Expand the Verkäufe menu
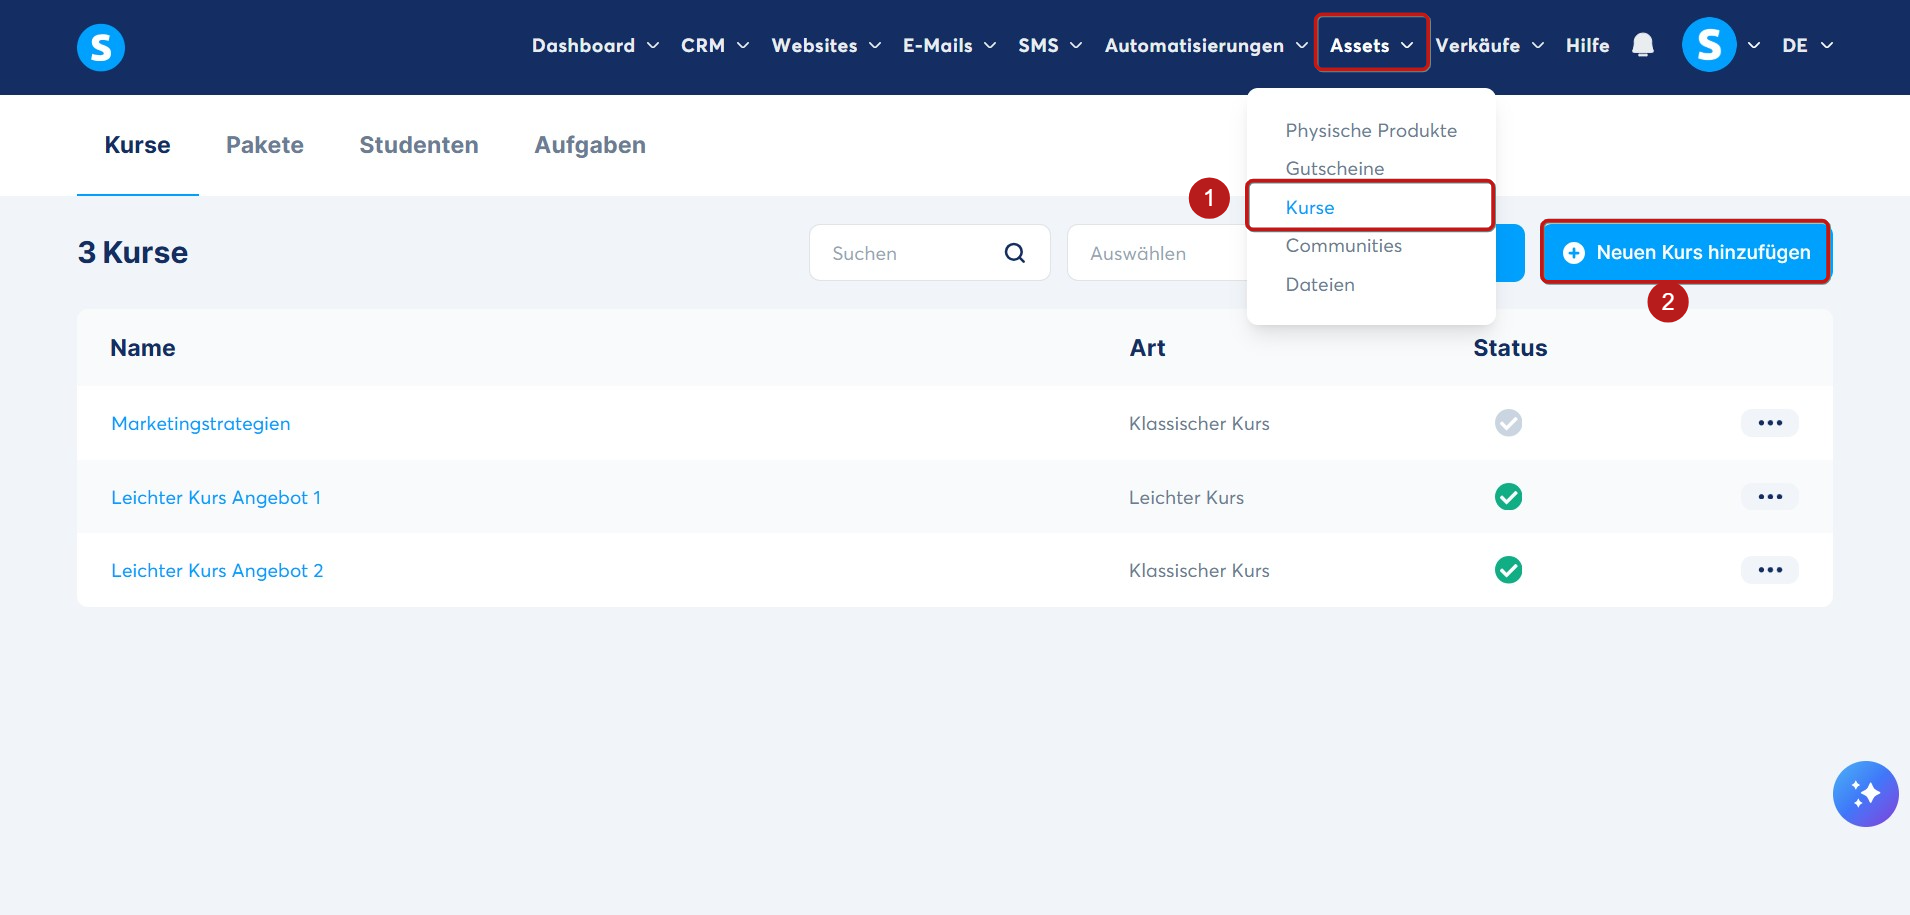The image size is (1910, 915). tap(1490, 46)
